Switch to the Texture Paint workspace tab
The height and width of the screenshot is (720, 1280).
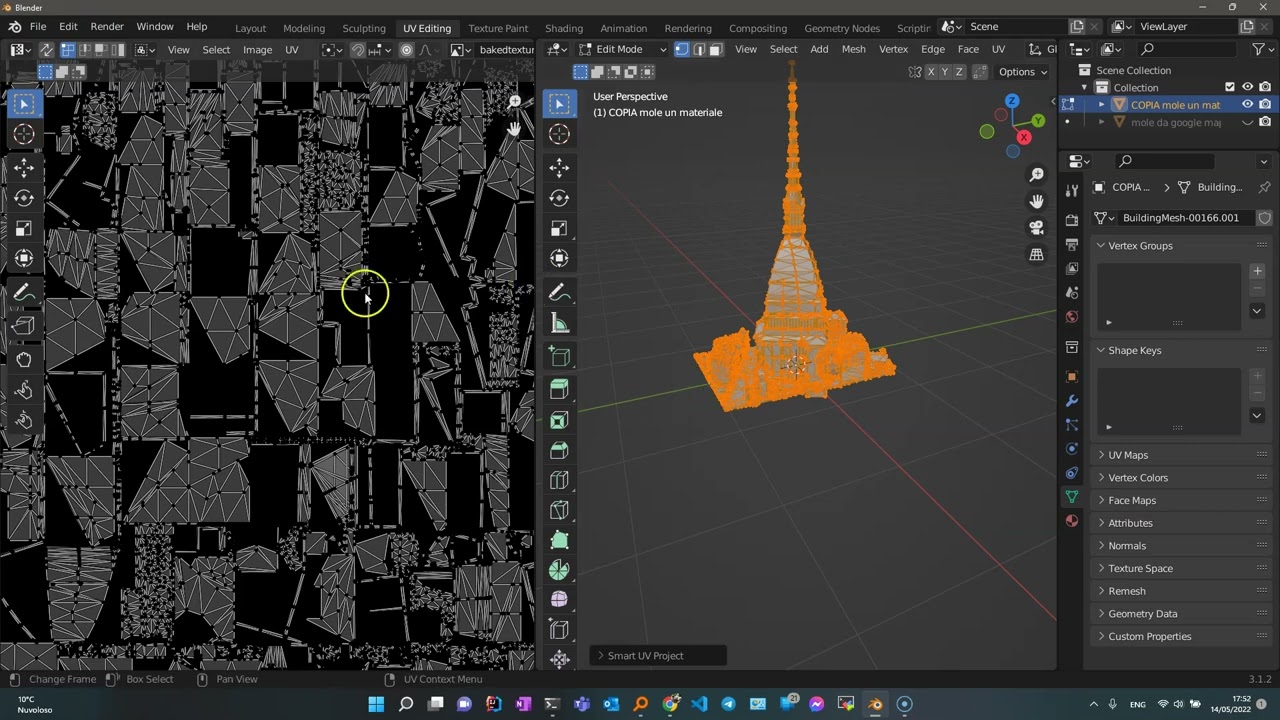point(498,28)
